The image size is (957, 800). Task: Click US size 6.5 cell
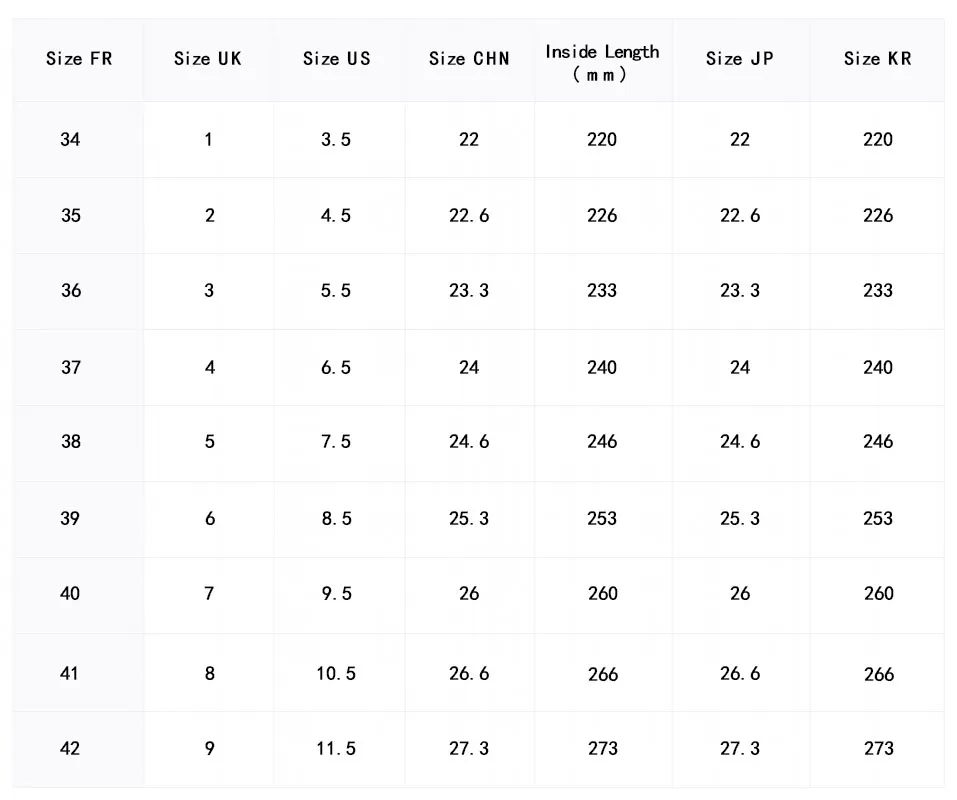tap(336, 368)
